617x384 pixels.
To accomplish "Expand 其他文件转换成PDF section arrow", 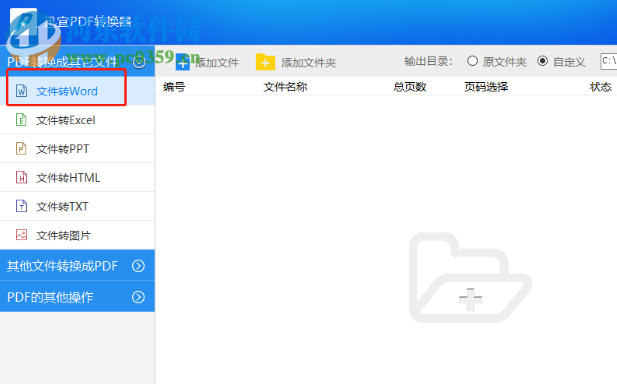I will tap(138, 266).
